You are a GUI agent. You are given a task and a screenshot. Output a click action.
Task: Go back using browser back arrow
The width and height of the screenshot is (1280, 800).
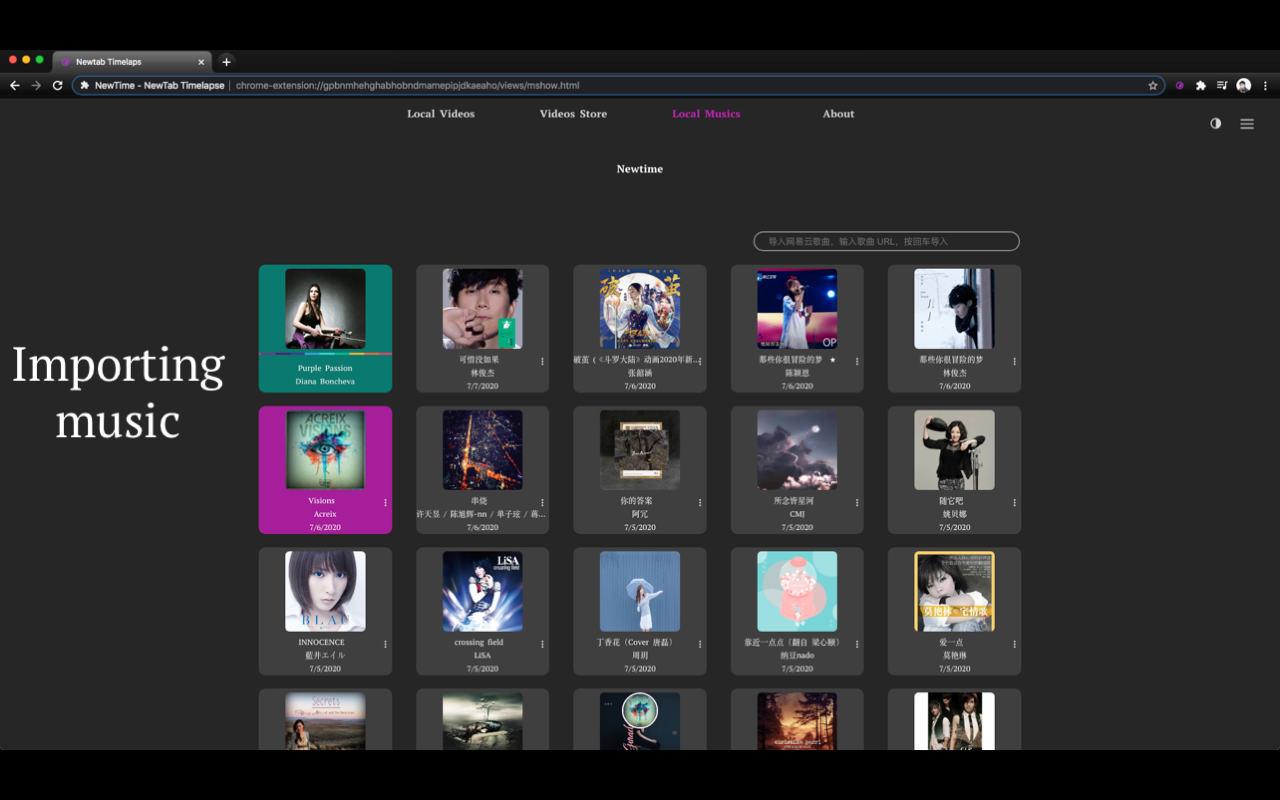point(15,85)
